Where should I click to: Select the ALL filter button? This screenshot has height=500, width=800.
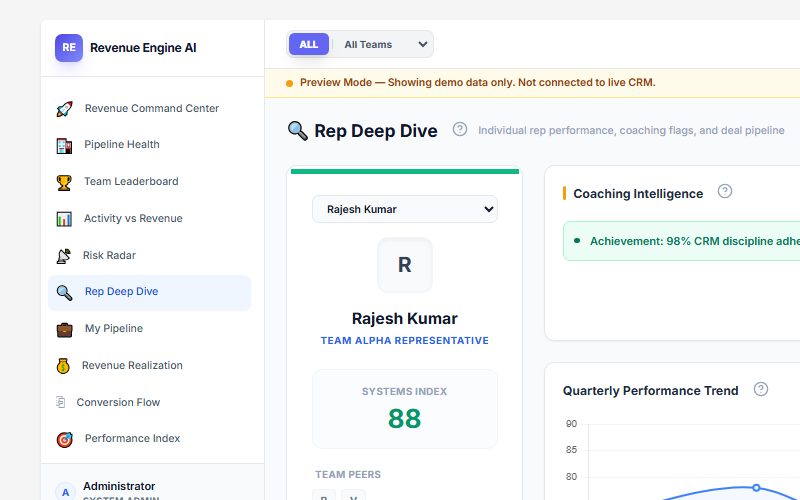click(309, 44)
